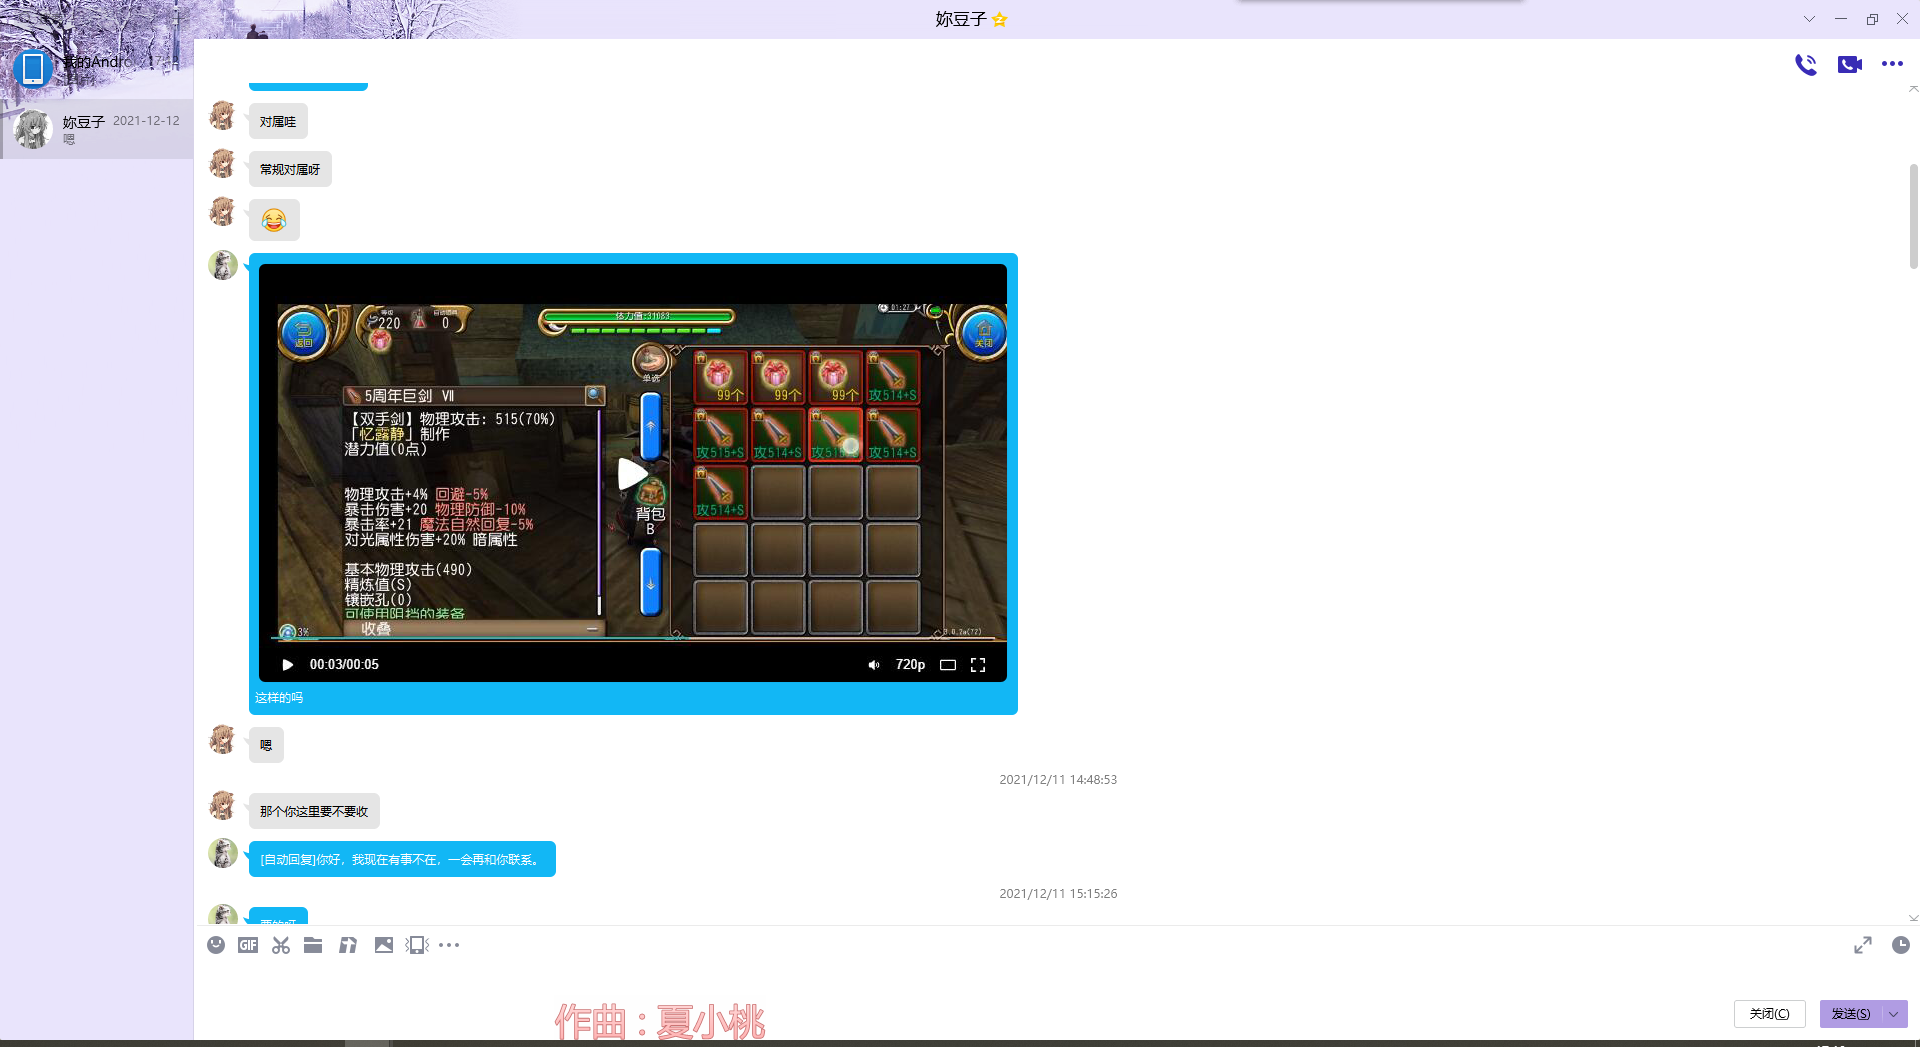The width and height of the screenshot is (1920, 1047).
Task: Click the Close (关闭) button
Action: 1769,1014
